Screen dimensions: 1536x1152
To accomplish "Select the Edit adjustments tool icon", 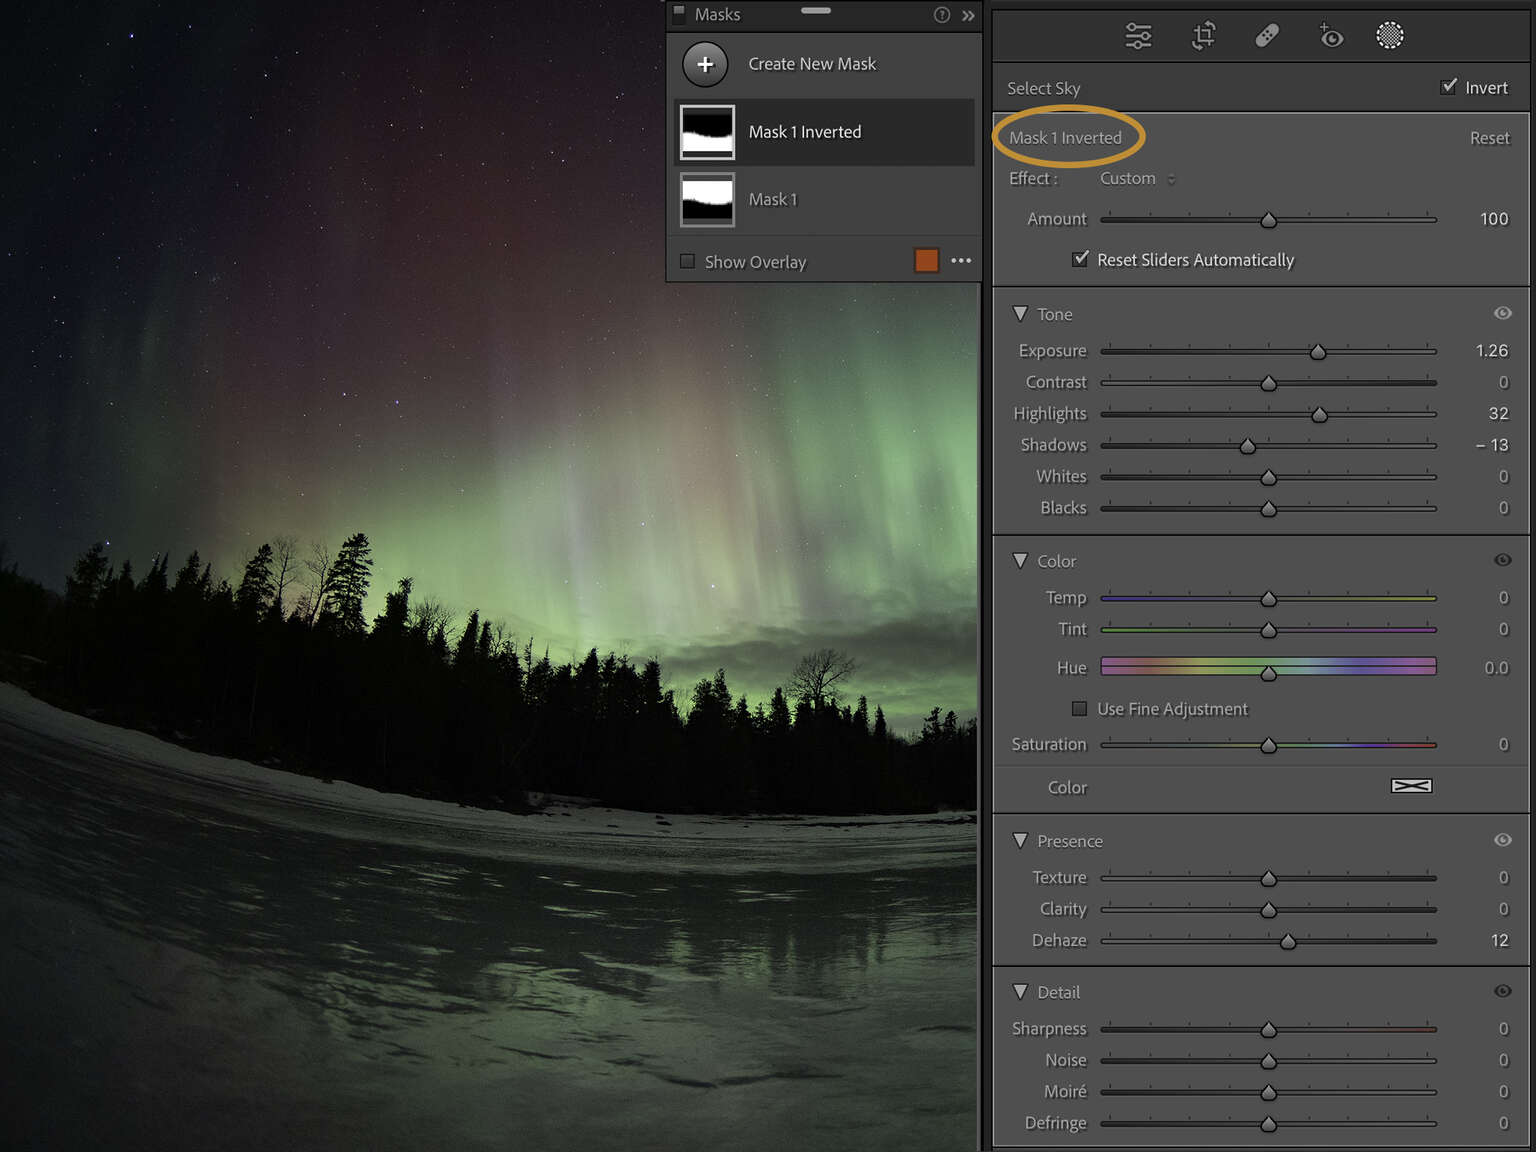I will (x=1138, y=35).
